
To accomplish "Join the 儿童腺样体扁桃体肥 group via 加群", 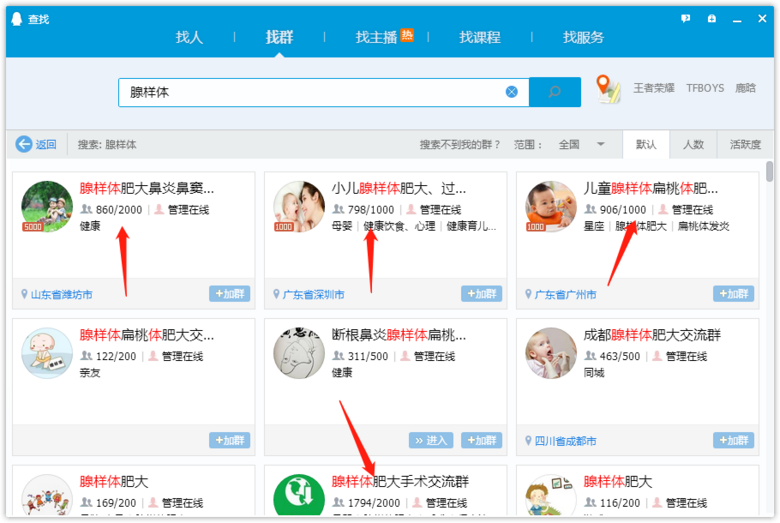I will point(733,294).
